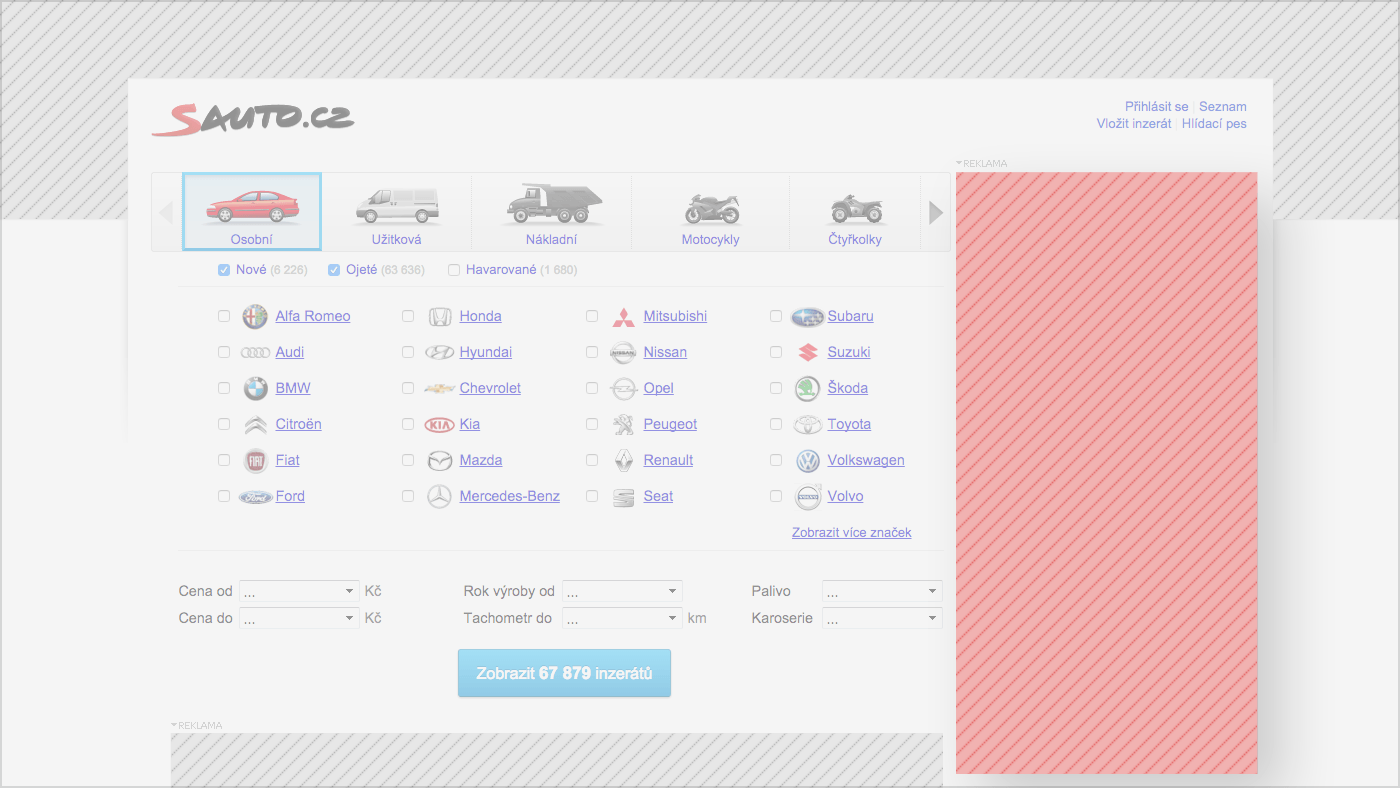Click the Peugeot lion logo
The height and width of the screenshot is (788, 1400).
click(x=623, y=424)
